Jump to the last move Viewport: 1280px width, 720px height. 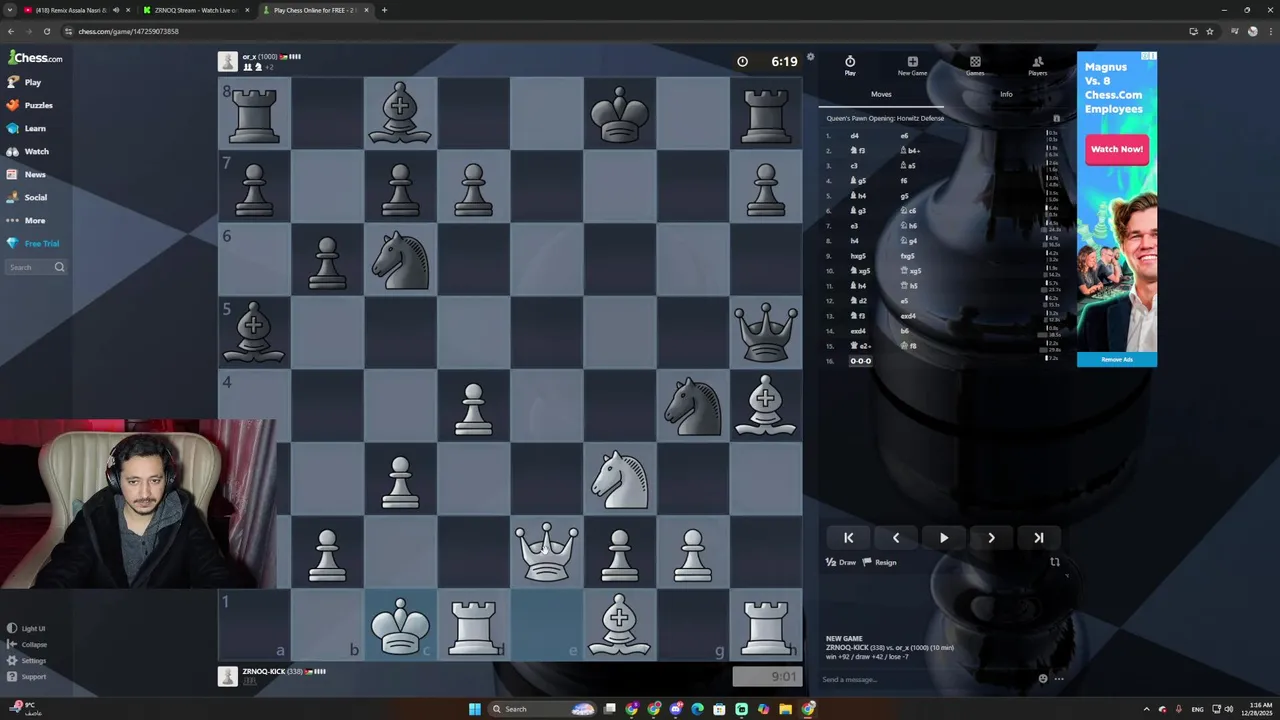(x=1039, y=538)
